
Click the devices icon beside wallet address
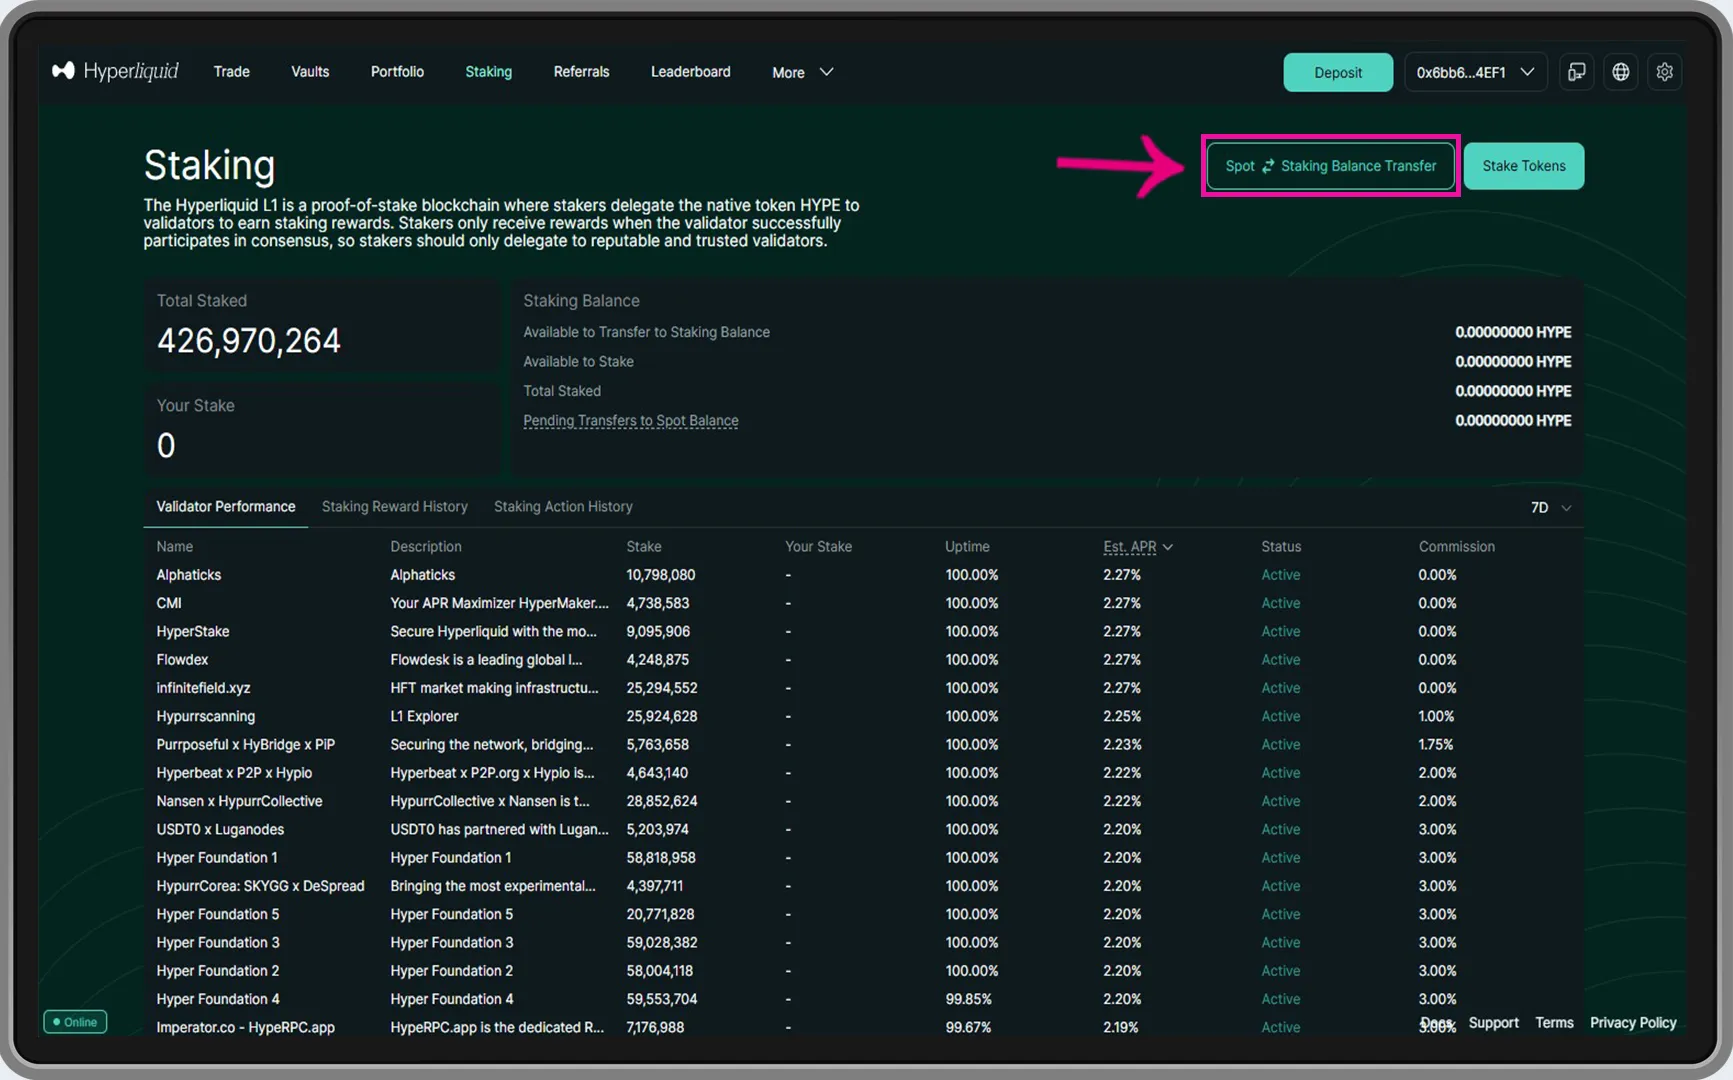tap(1576, 72)
